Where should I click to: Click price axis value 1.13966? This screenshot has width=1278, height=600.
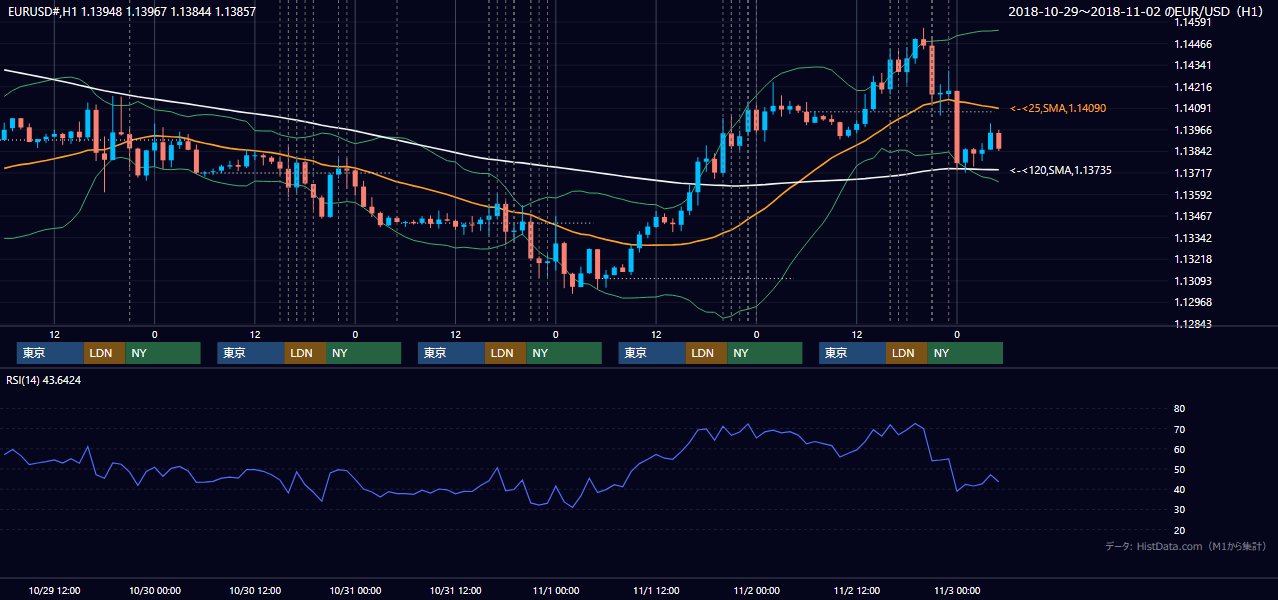coord(1193,130)
